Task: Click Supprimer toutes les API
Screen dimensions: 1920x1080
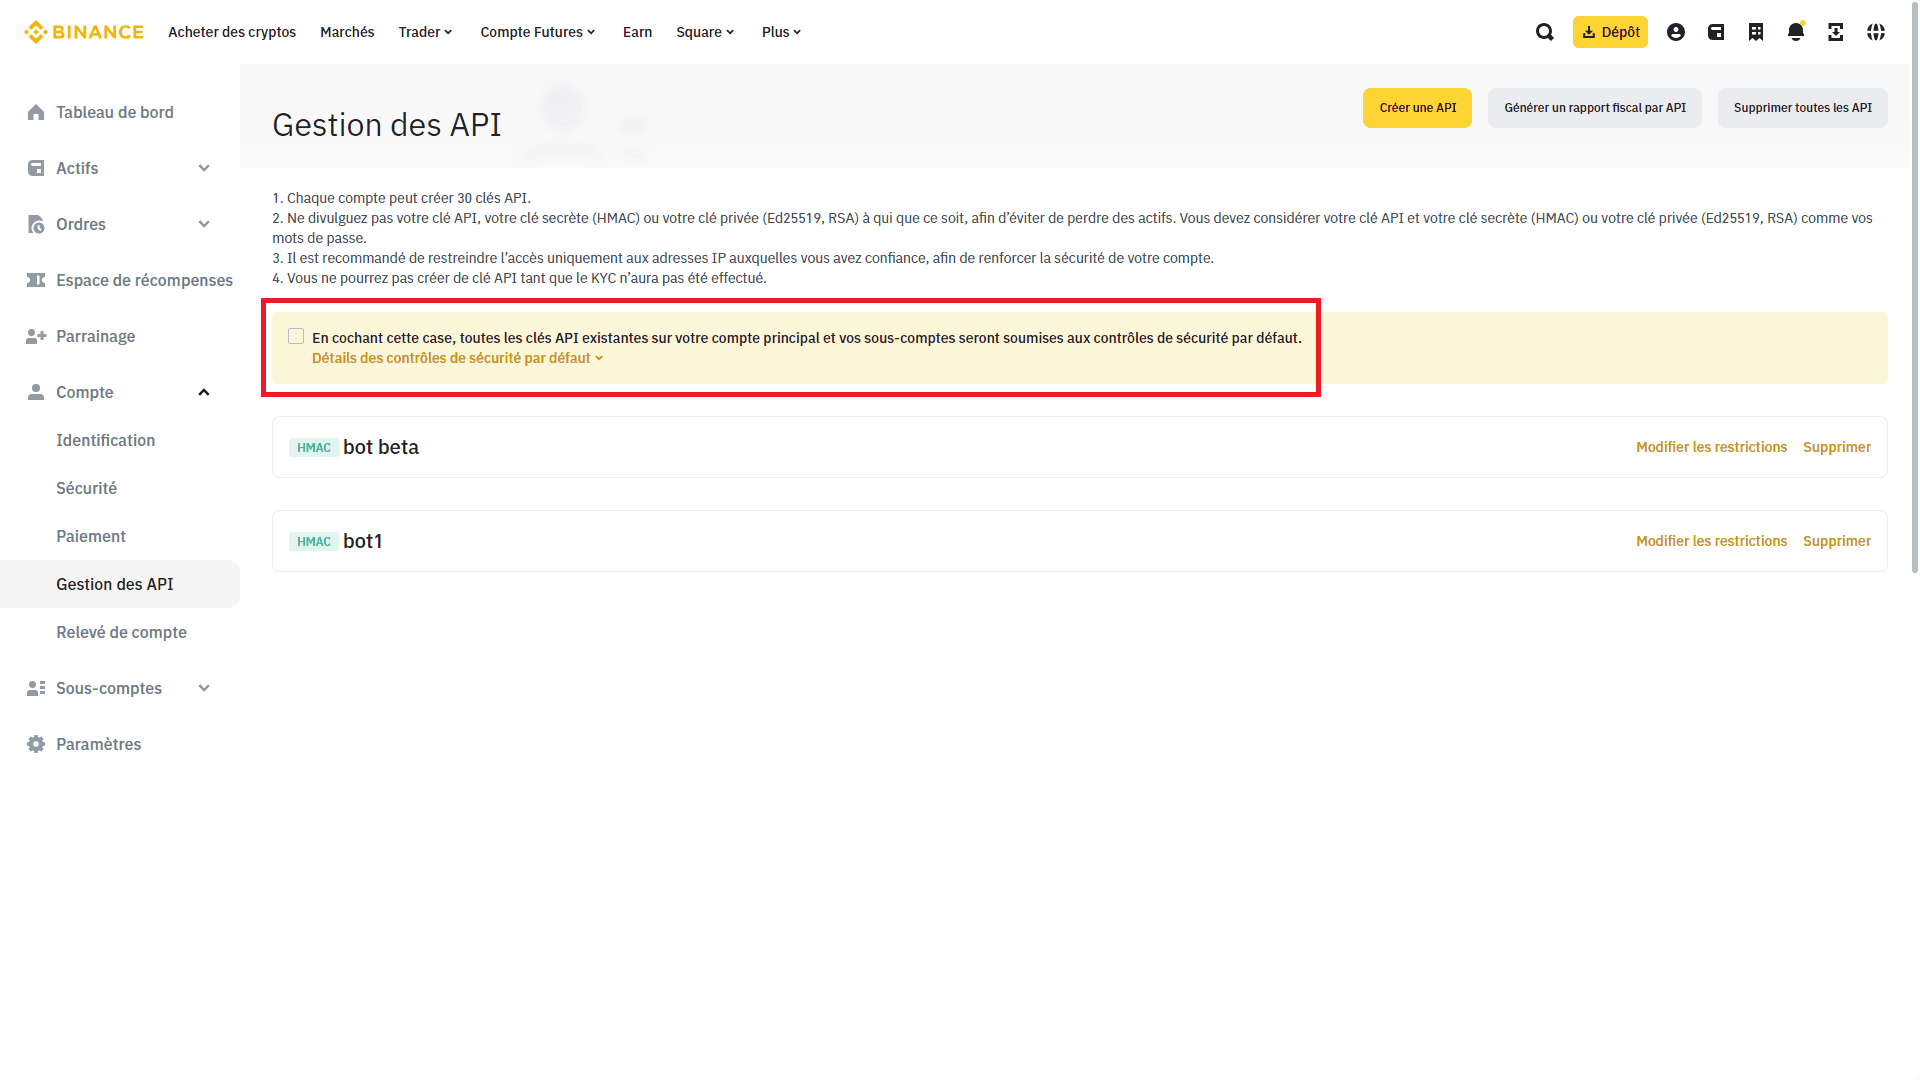Action: (1803, 108)
